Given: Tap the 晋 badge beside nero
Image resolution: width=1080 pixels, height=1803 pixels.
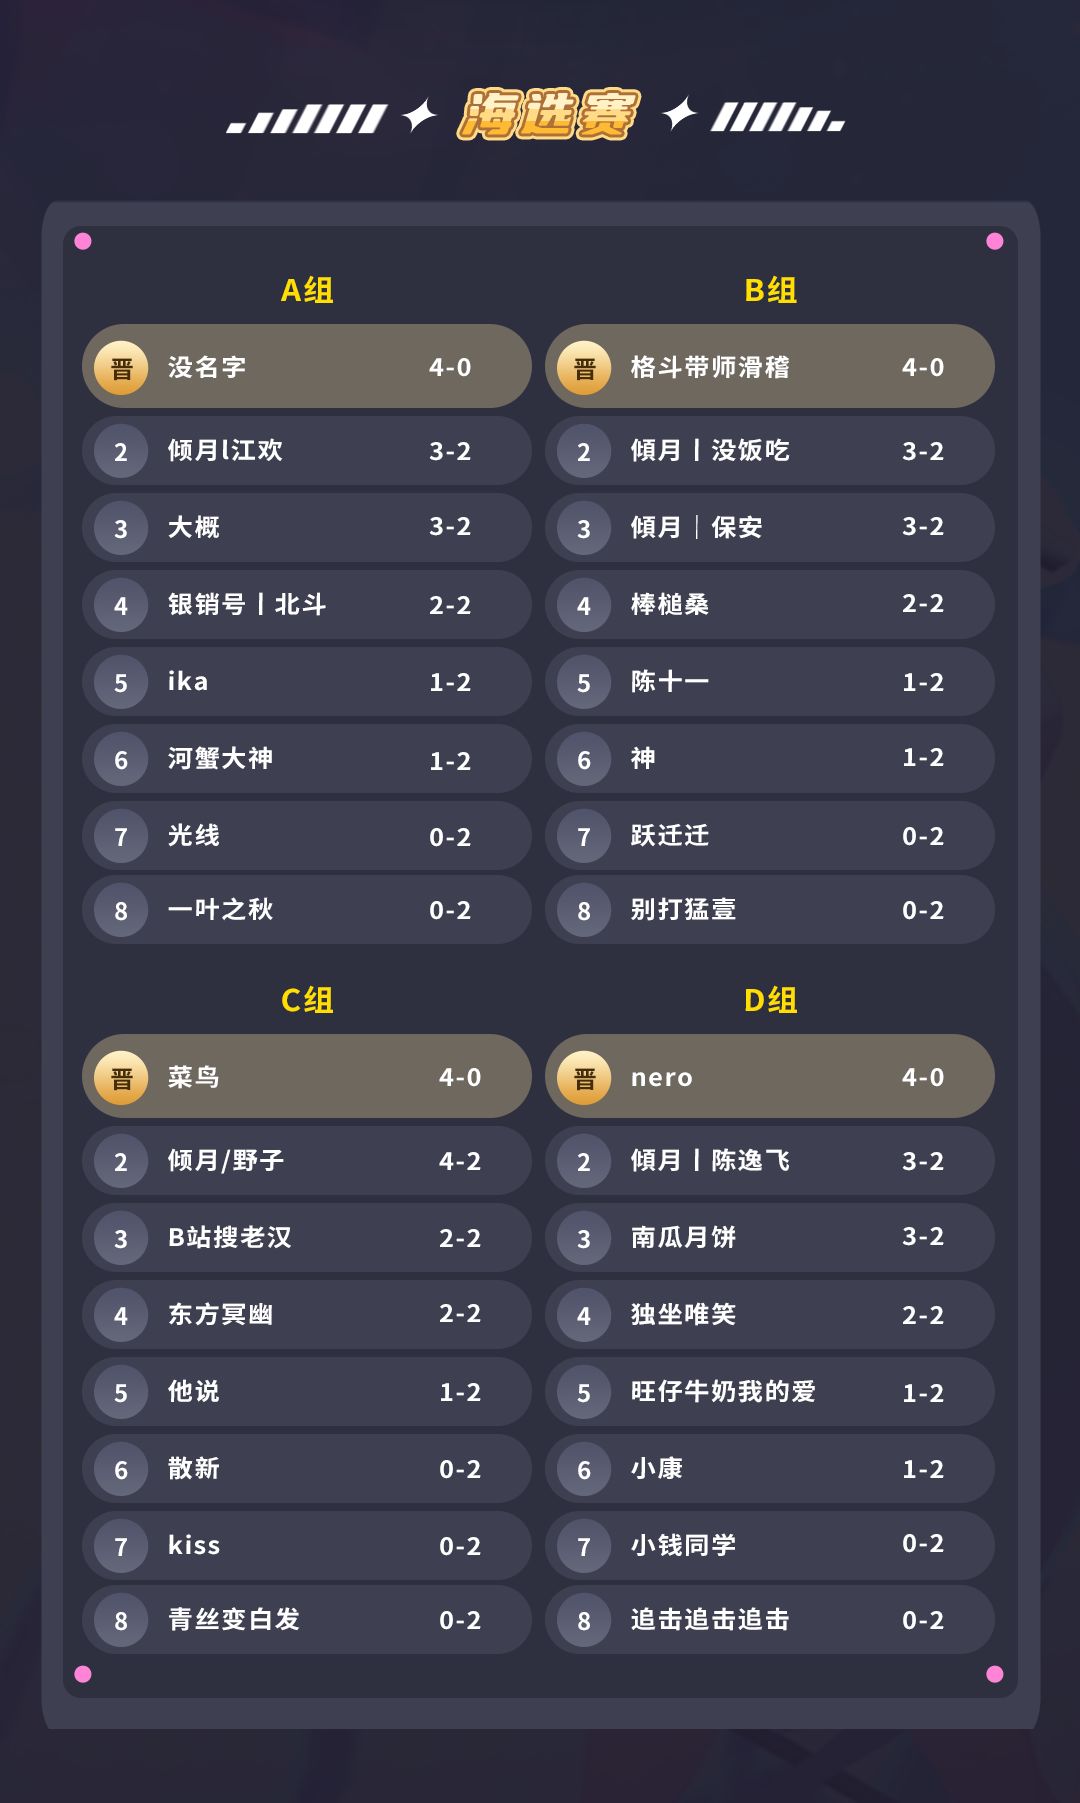Looking at the screenshot, I should click(x=584, y=1078).
